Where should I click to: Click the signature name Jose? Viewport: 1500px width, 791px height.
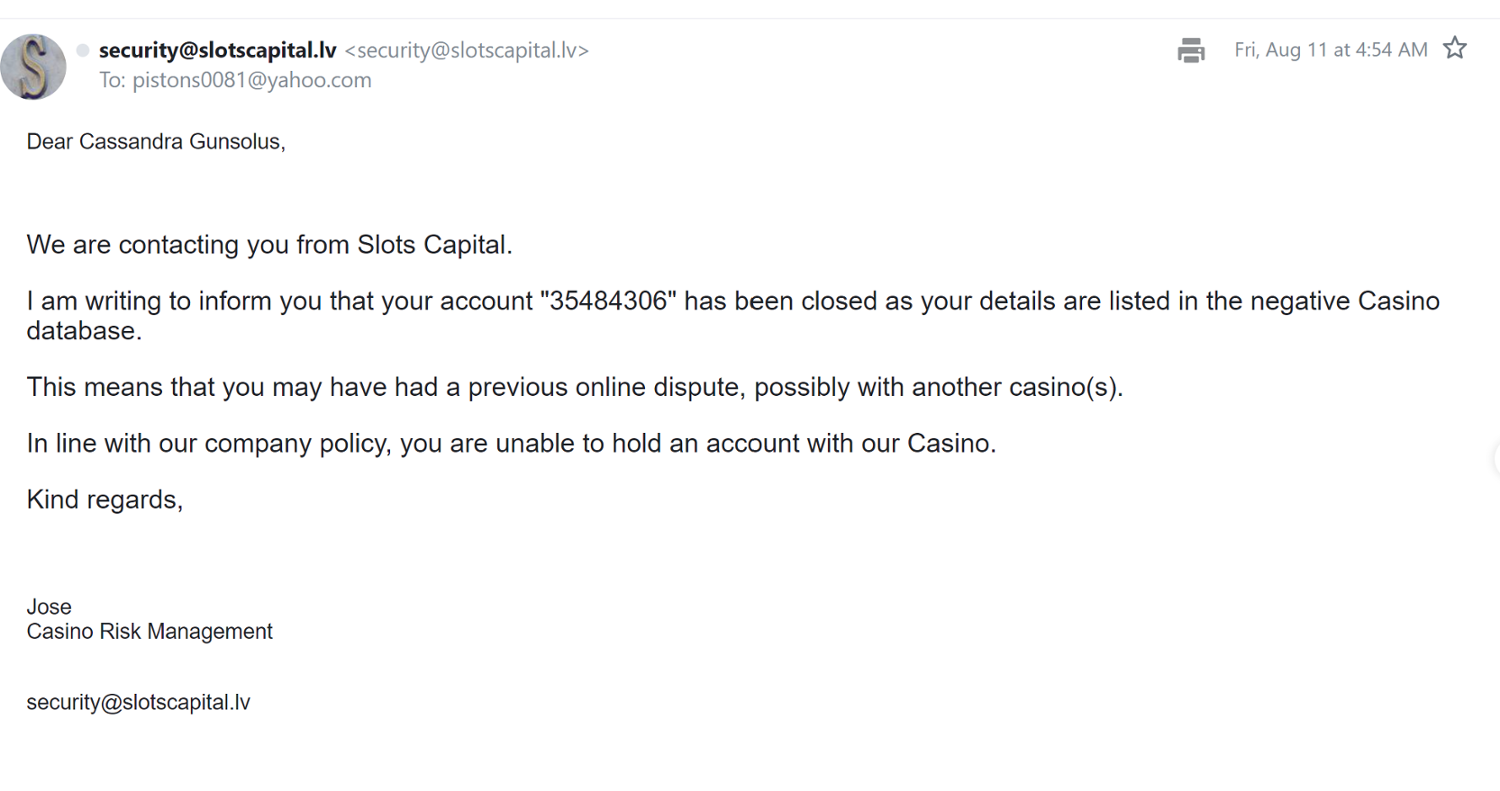[49, 607]
